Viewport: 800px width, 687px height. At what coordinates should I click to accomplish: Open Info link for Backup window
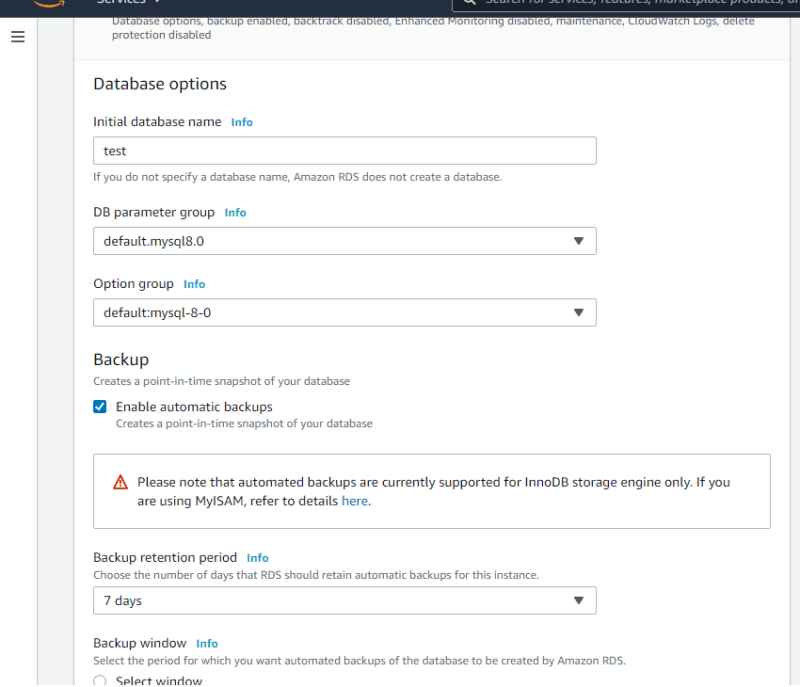207,644
